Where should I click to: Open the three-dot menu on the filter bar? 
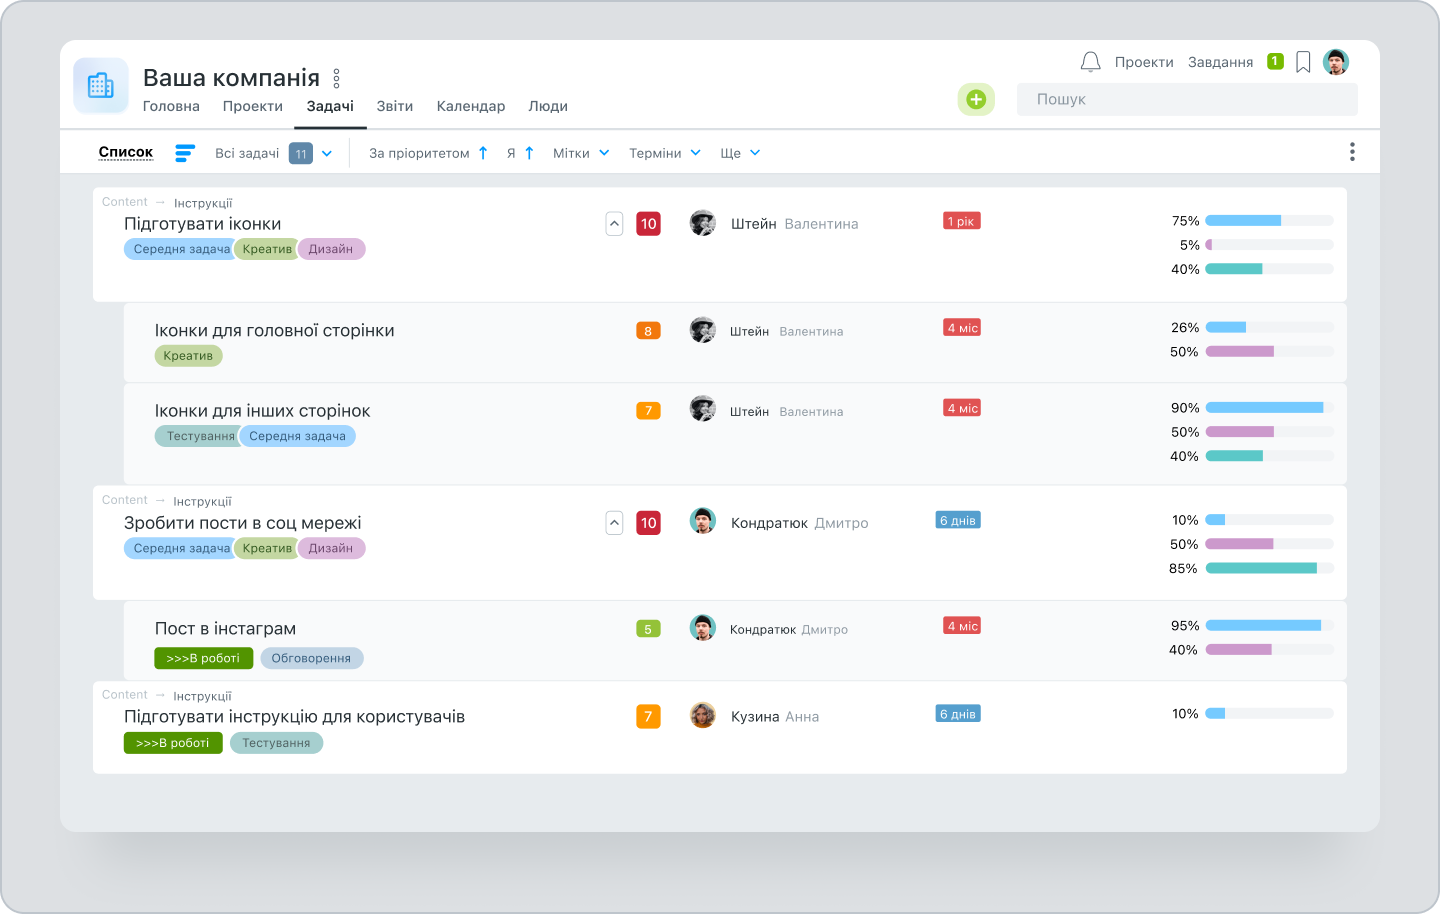click(1352, 151)
